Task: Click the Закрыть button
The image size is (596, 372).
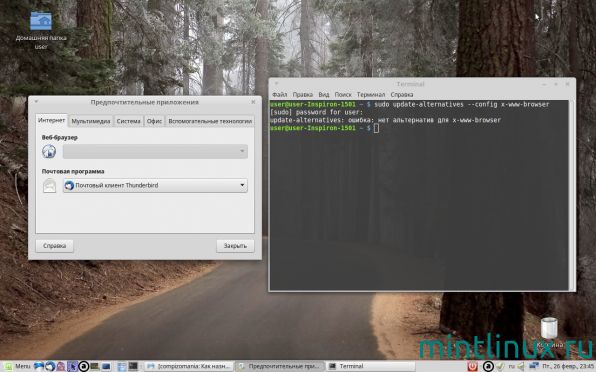Action: pyautogui.click(x=235, y=246)
